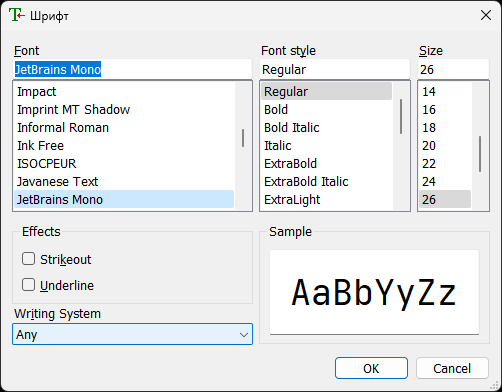This screenshot has height=392, width=502.
Task: Enable the Strikeout checkbox
Action: click(x=28, y=259)
